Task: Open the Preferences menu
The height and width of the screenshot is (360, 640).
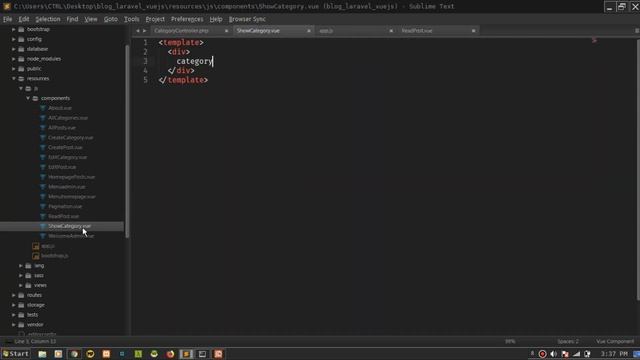Action: pos(187,19)
